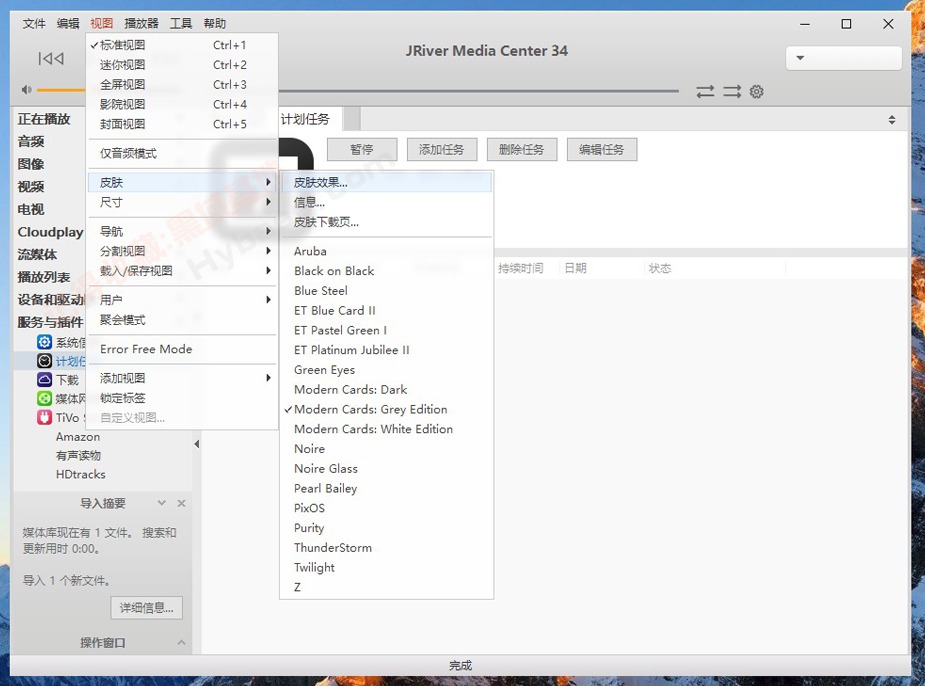The image size is (925, 686).
Task: Select HDtracks in the sidebar
Action: (81, 474)
